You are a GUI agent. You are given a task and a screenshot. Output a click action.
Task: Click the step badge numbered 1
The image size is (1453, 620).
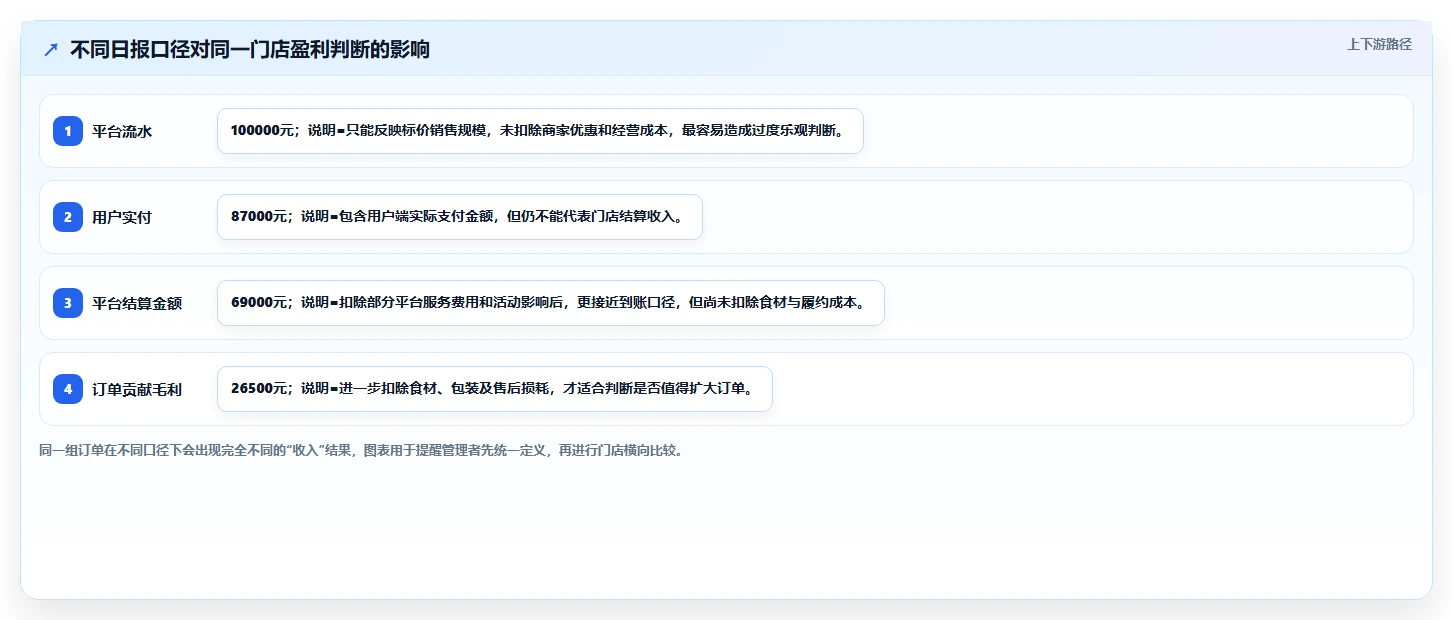(x=68, y=131)
